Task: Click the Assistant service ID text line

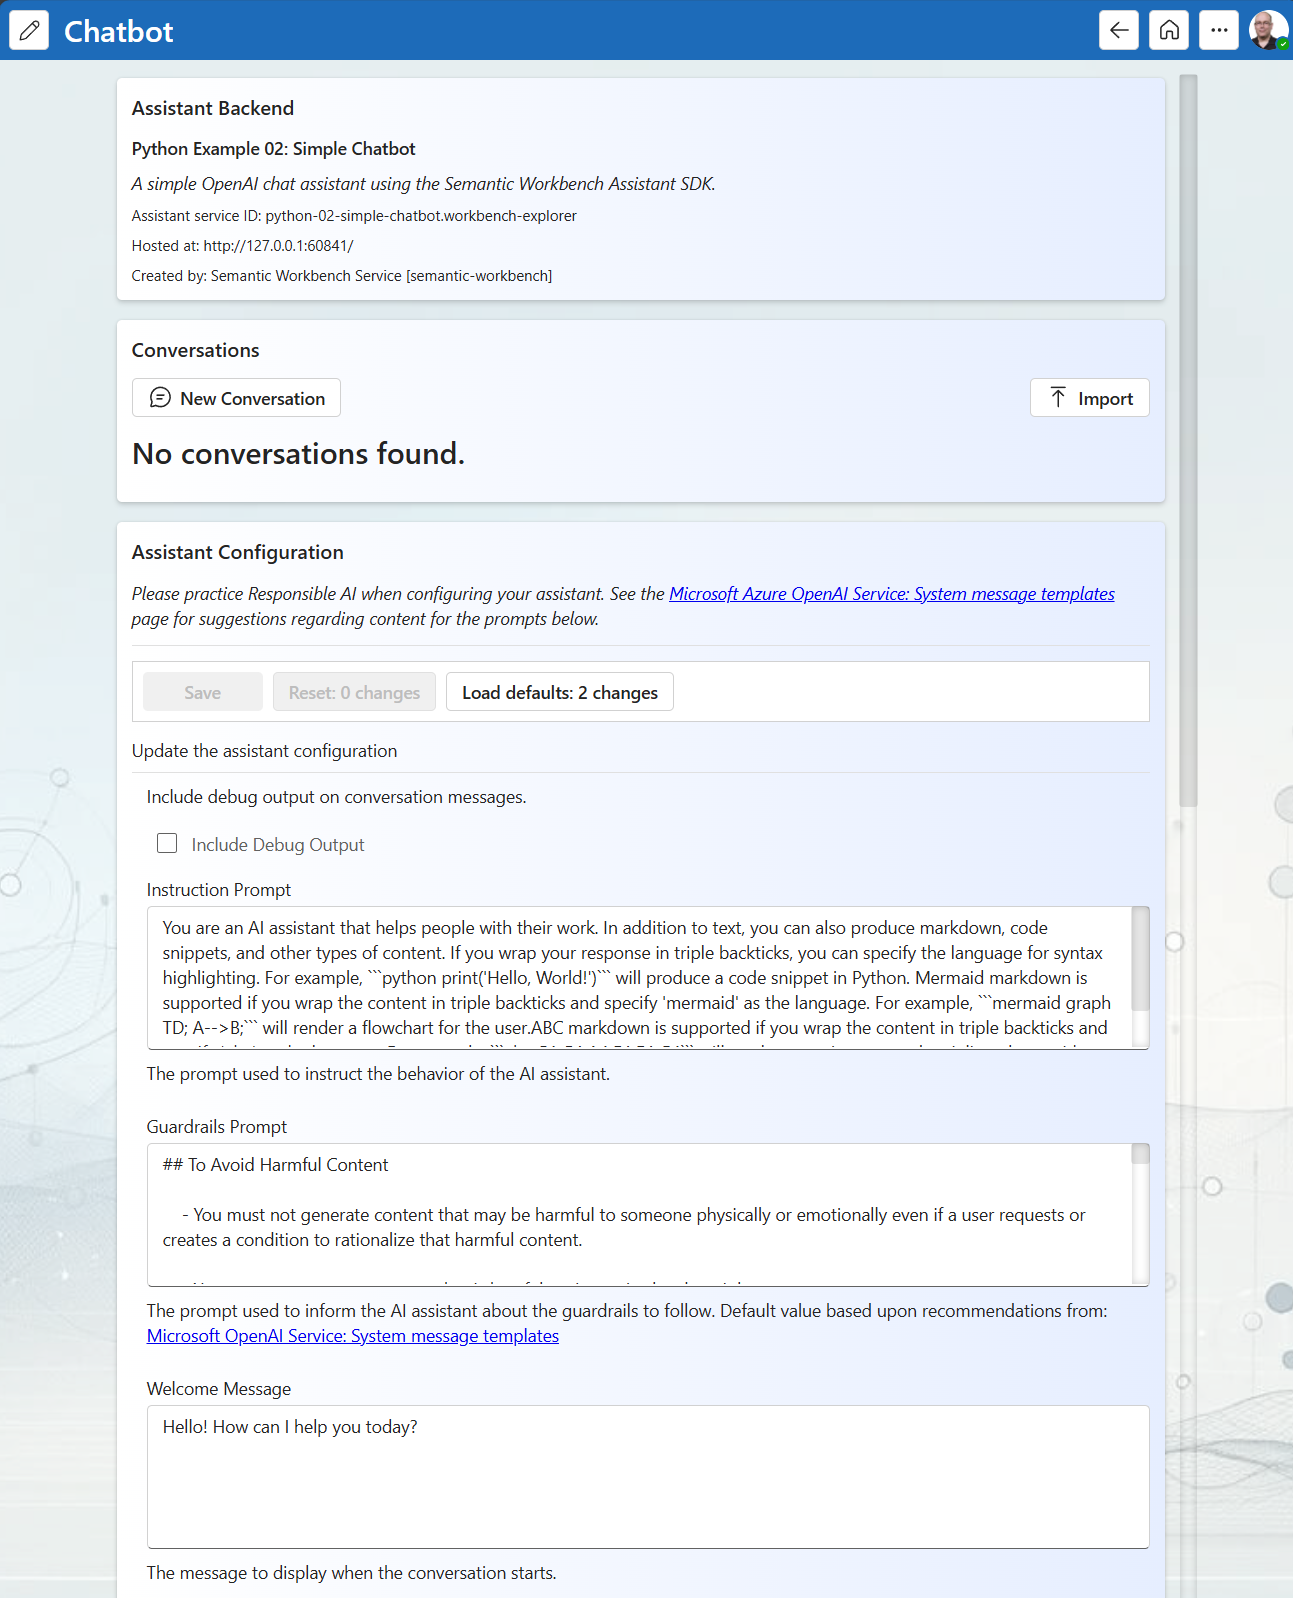Action: [354, 216]
